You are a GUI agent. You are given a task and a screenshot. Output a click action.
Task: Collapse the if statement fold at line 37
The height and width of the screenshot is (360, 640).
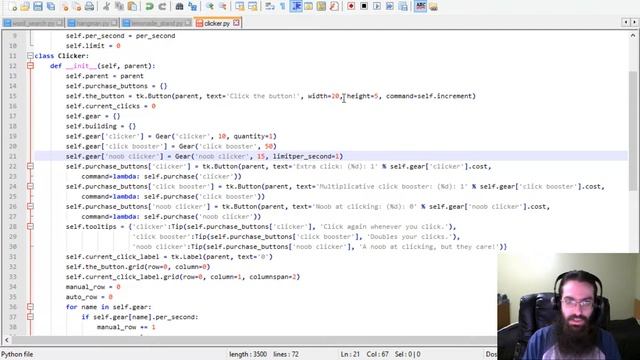[x=30, y=317]
